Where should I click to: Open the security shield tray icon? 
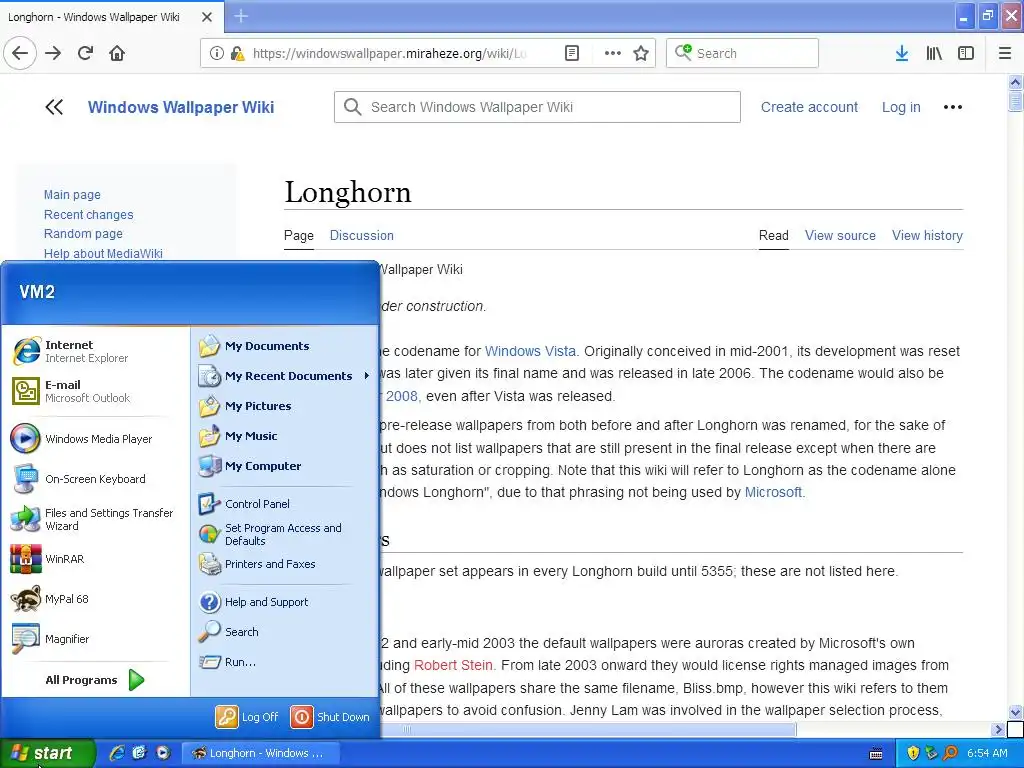click(913, 753)
